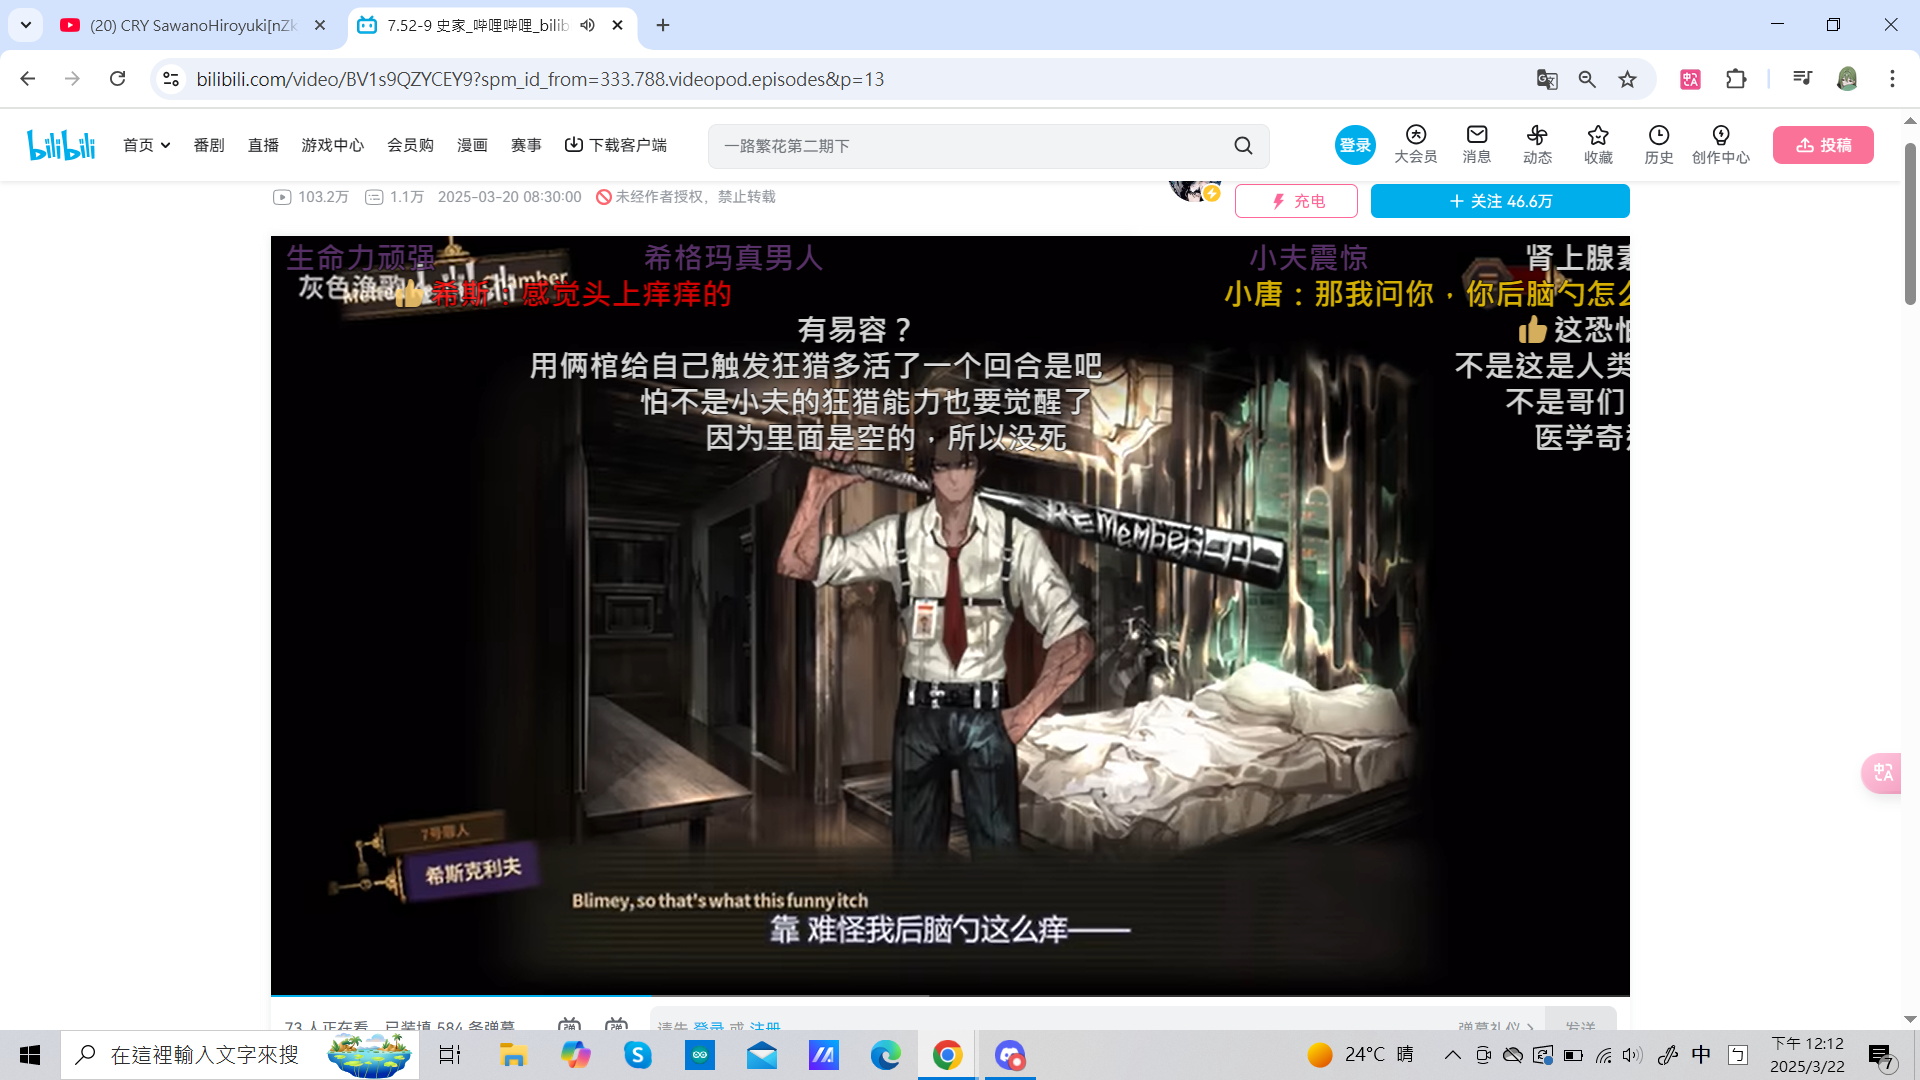Screen dimensions: 1920x1080
Task: Open the Chrome tab search dropdown arrow
Action: (x=26, y=25)
